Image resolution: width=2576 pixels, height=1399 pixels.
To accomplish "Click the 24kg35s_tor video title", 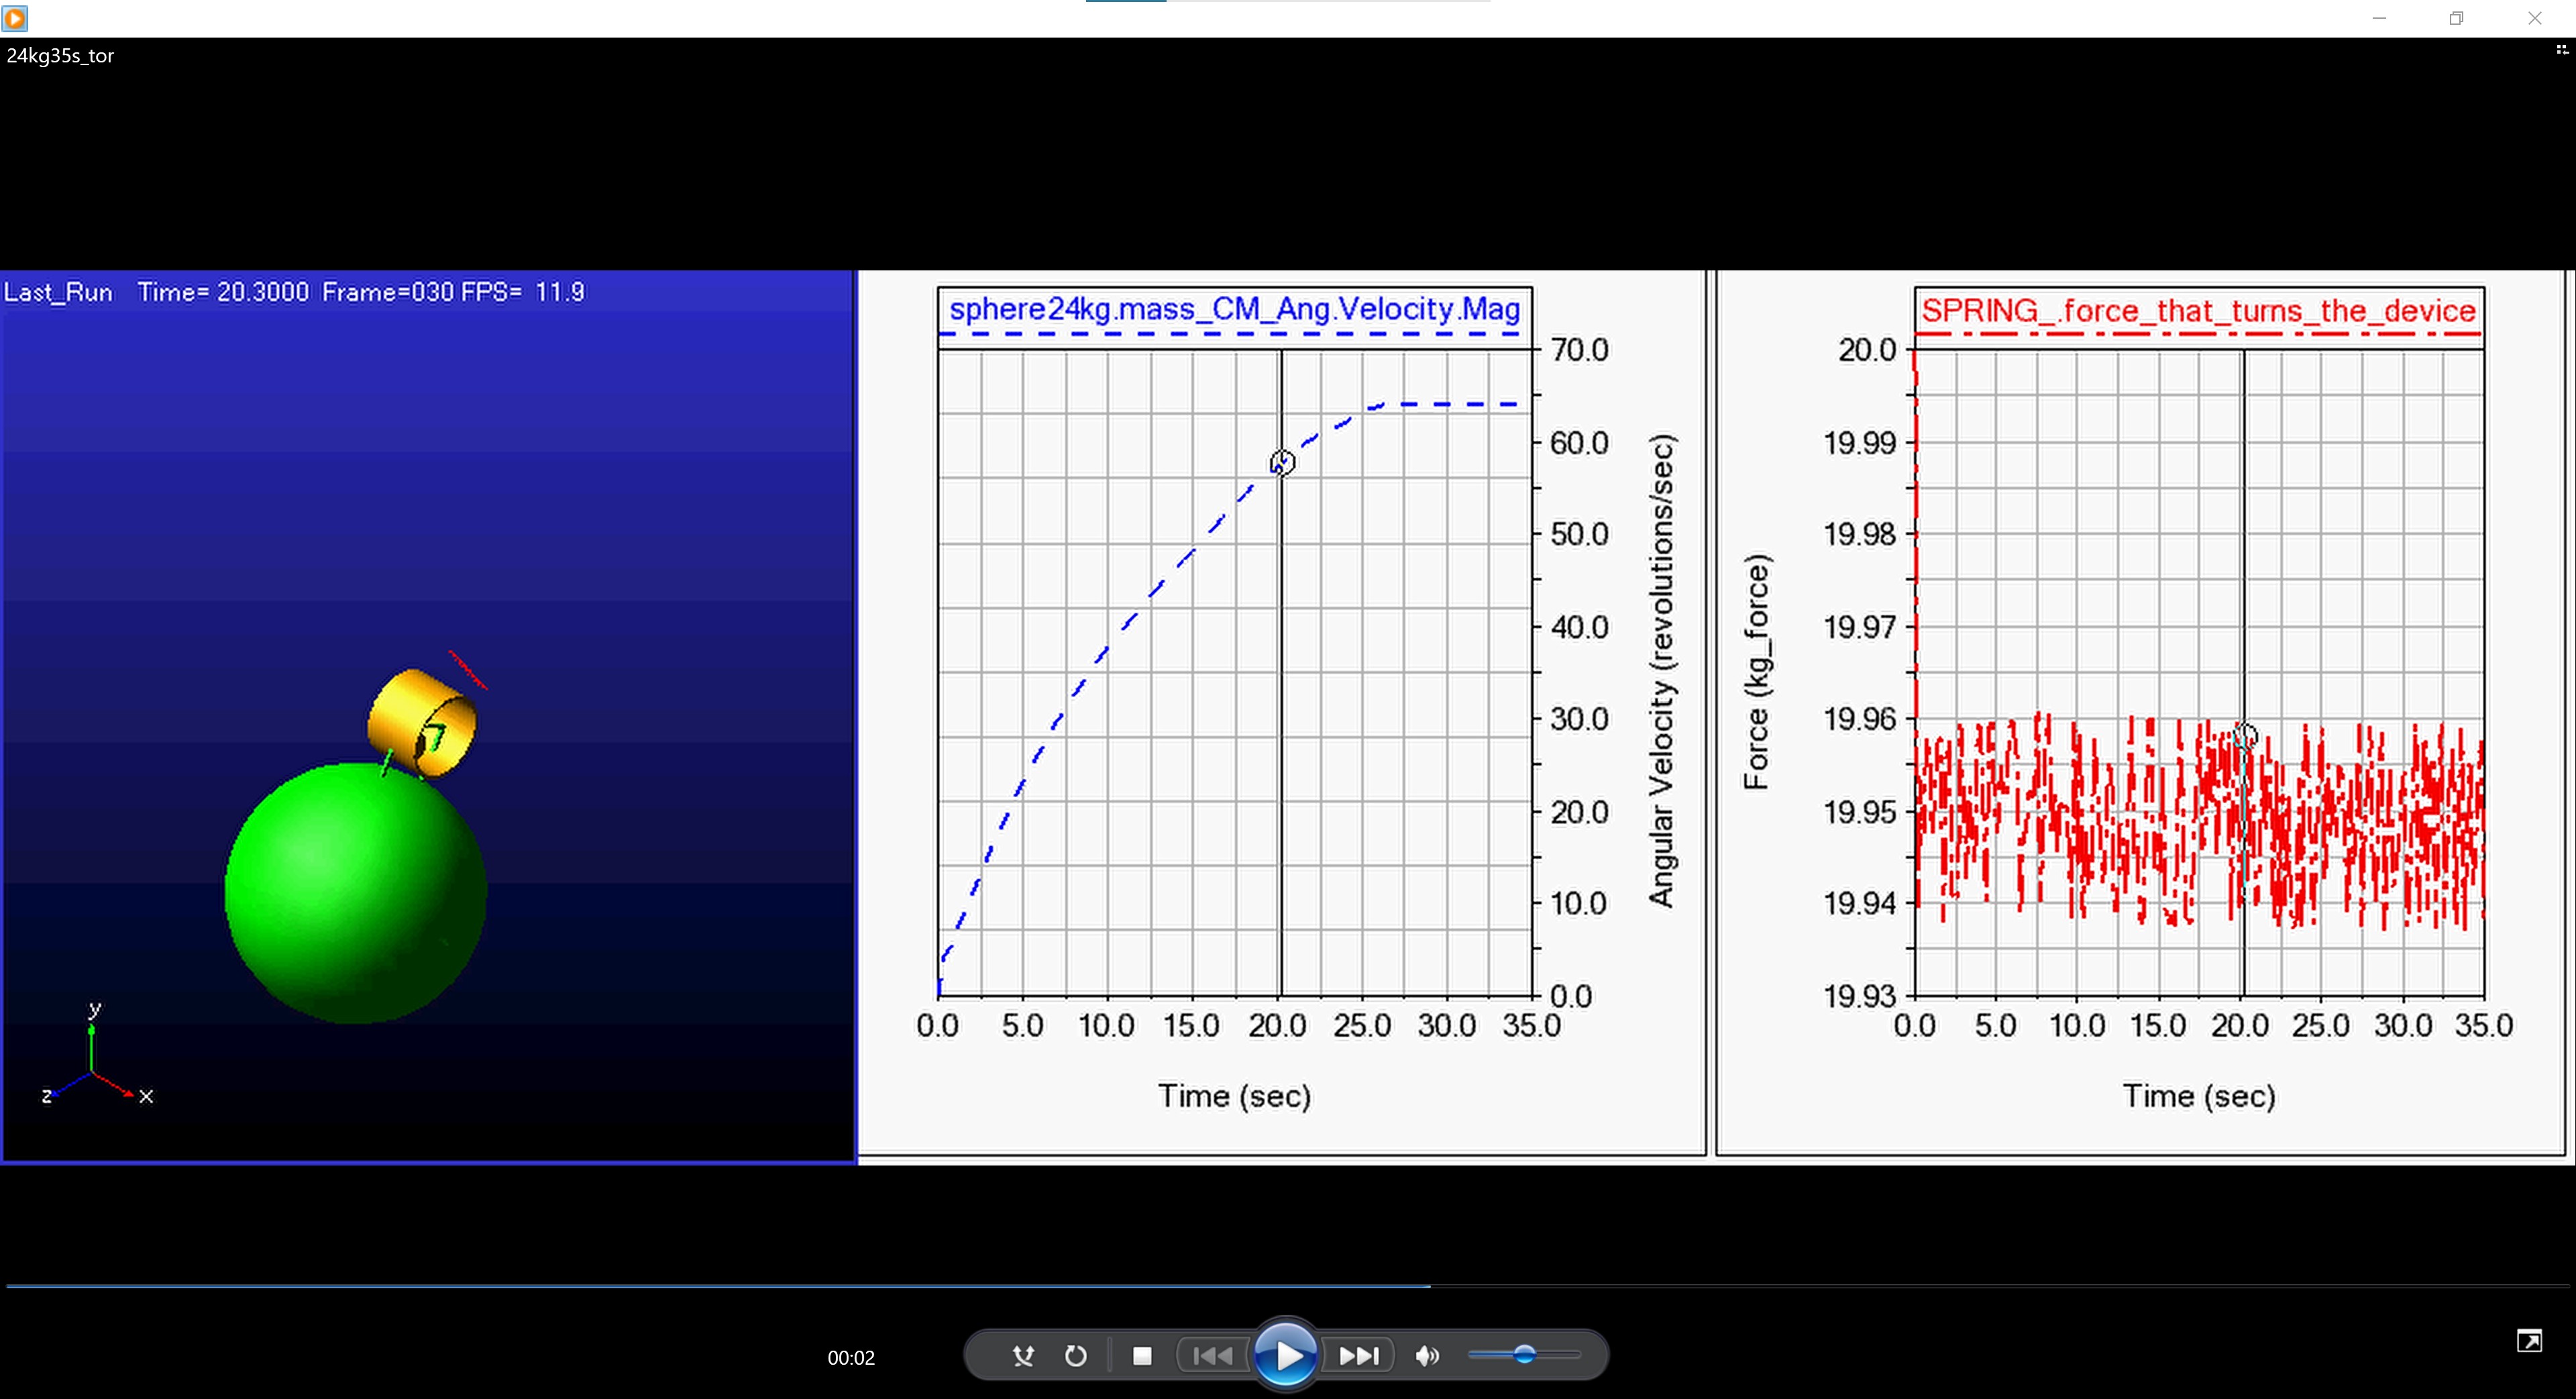I will click(x=60, y=56).
